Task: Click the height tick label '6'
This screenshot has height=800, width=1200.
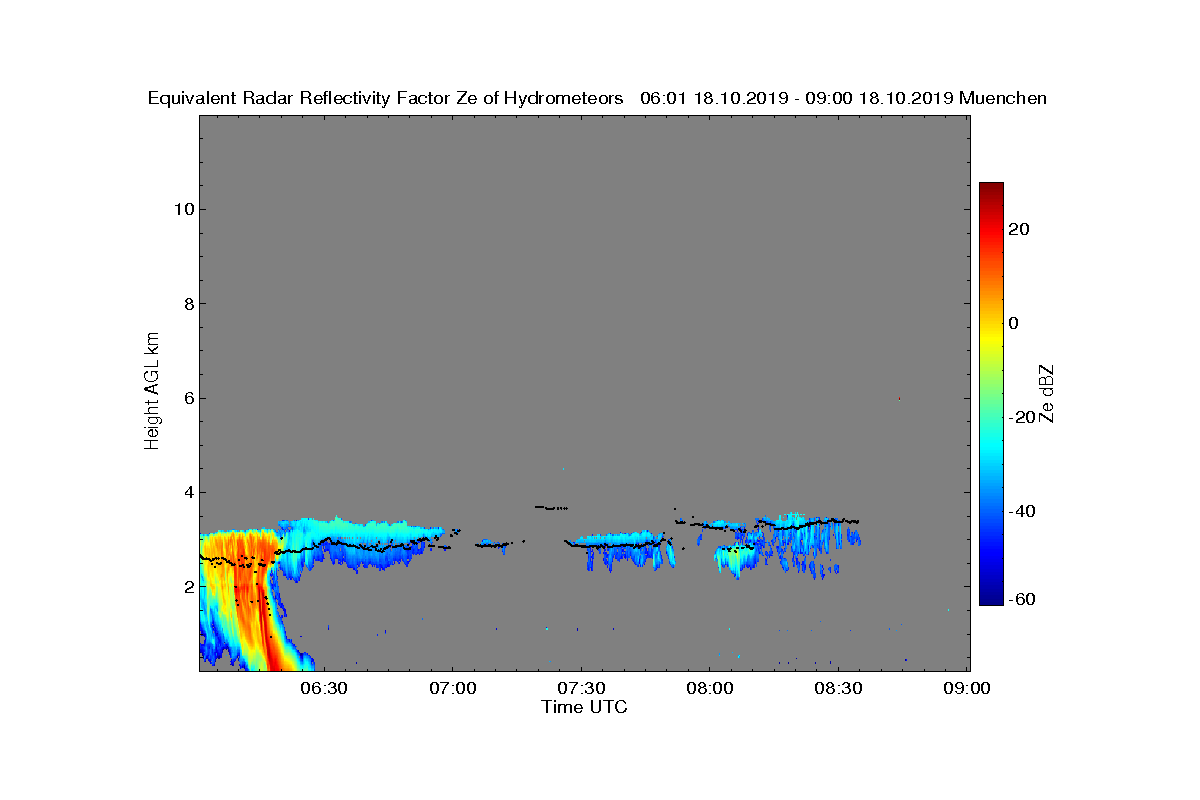Action: (188, 398)
